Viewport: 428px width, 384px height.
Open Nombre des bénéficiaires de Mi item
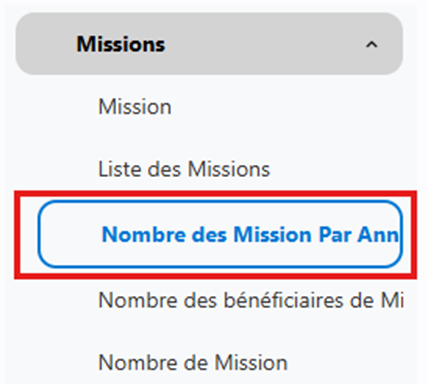[251, 300]
